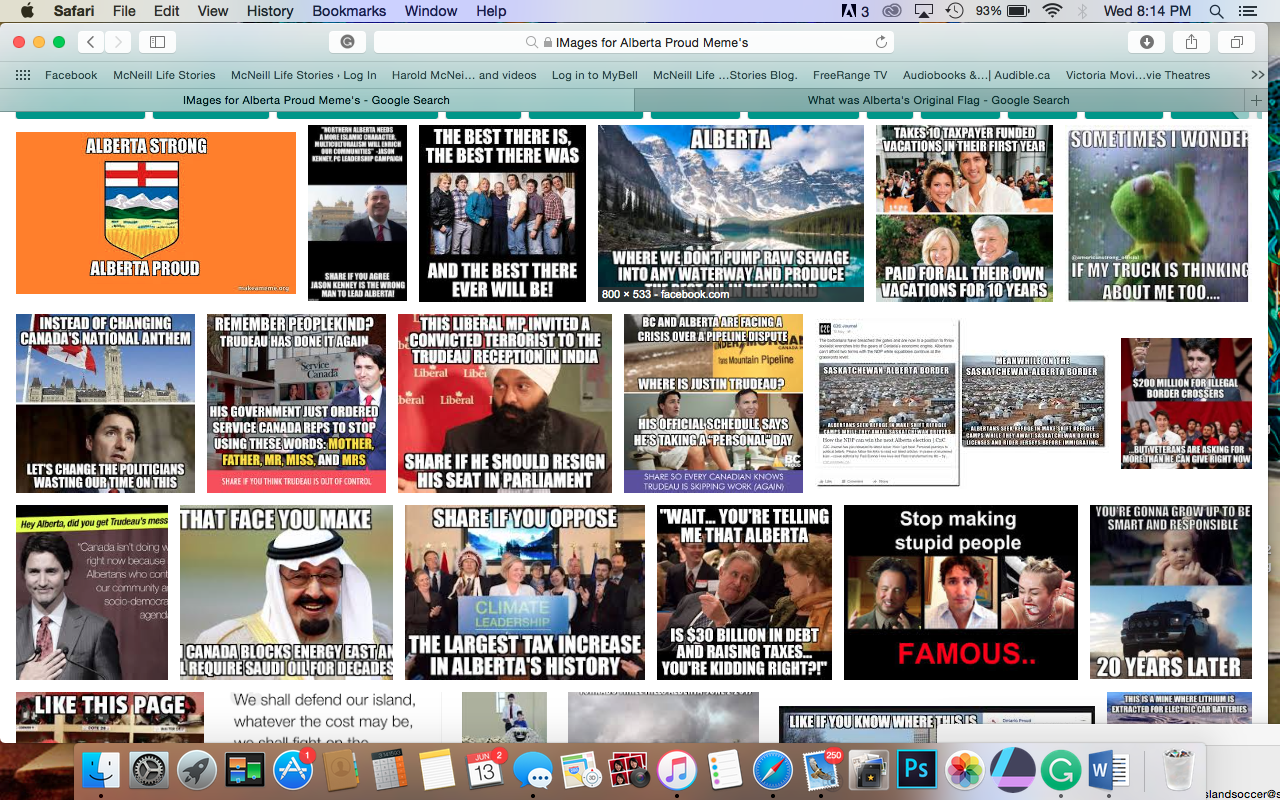Go back with Safari's back arrow

tap(91, 42)
